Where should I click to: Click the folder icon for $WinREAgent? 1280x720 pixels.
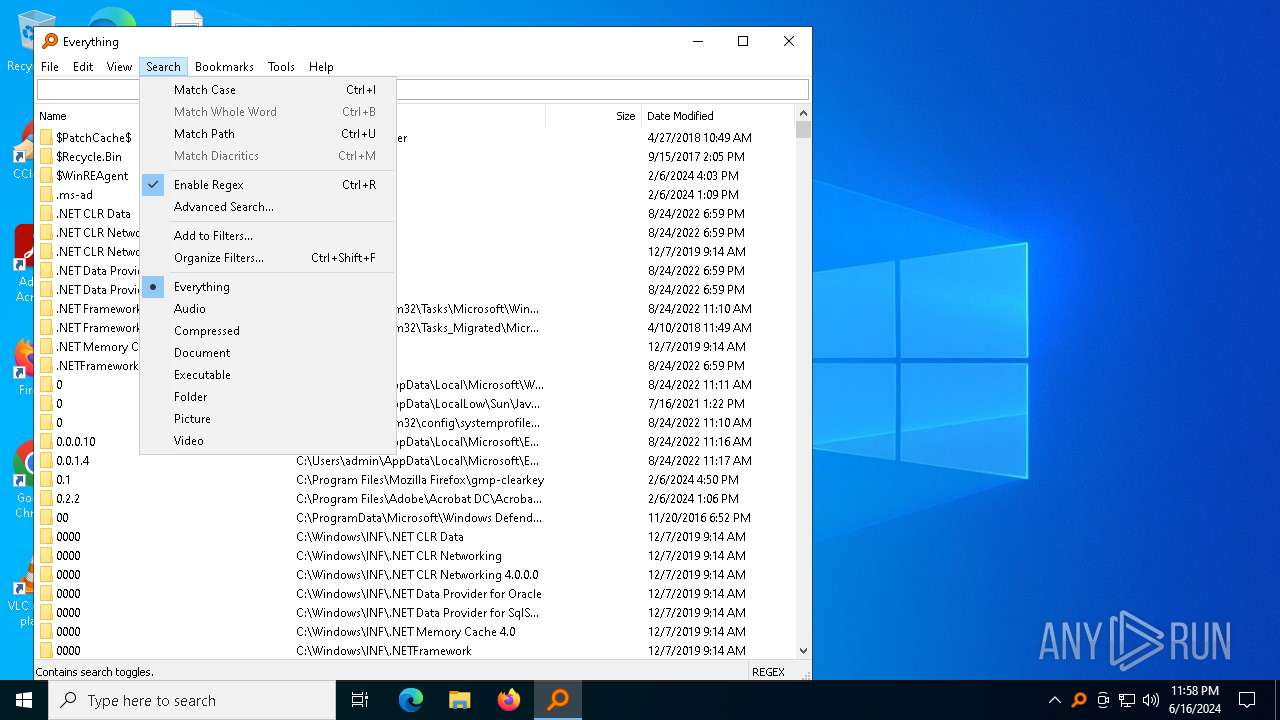(x=46, y=175)
